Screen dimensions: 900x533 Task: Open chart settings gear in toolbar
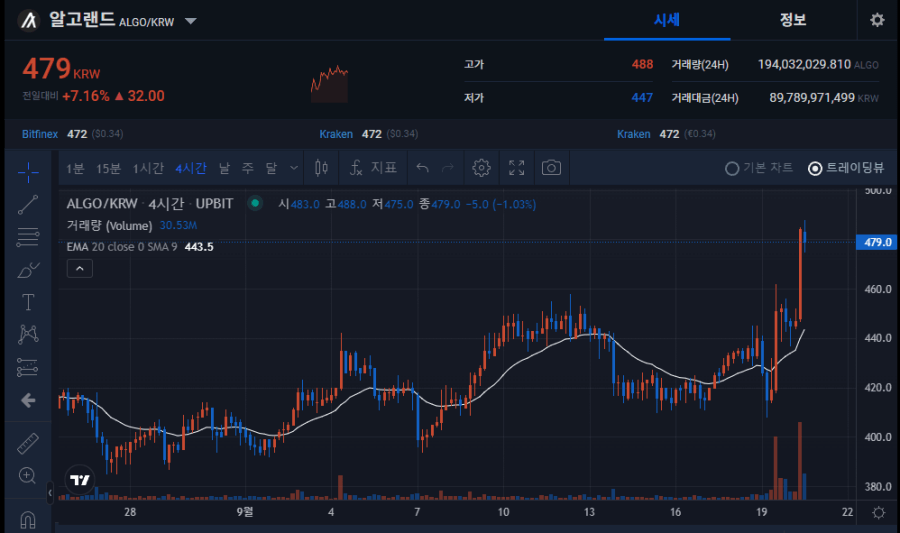click(481, 168)
